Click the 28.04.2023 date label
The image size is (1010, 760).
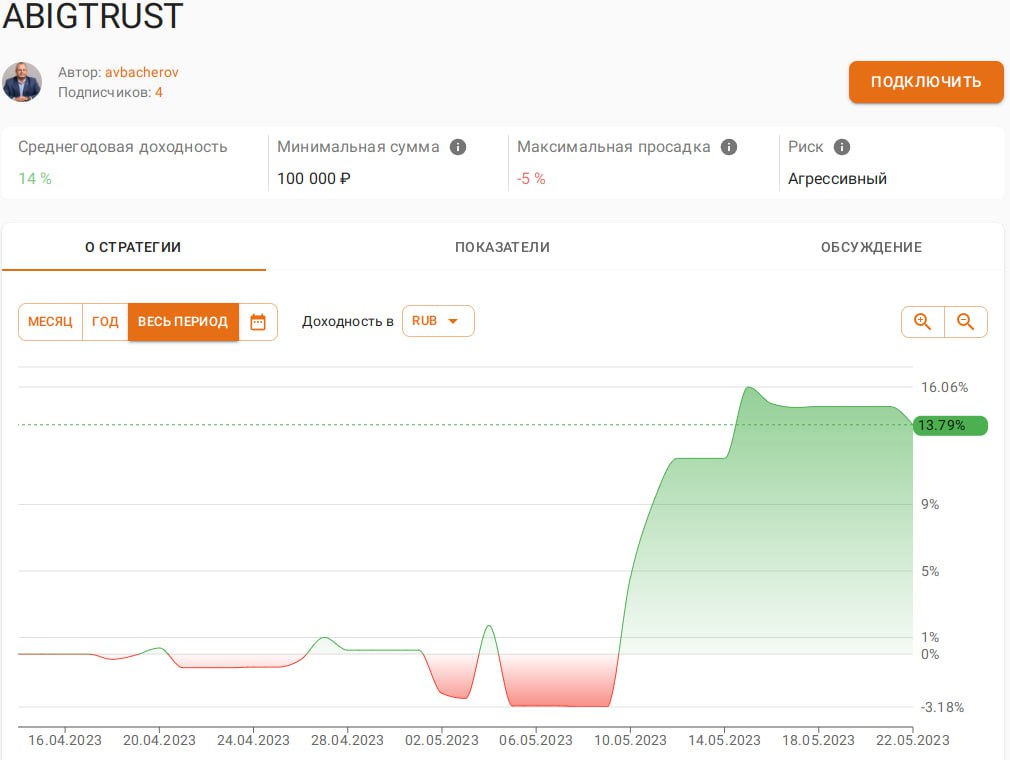(347, 741)
